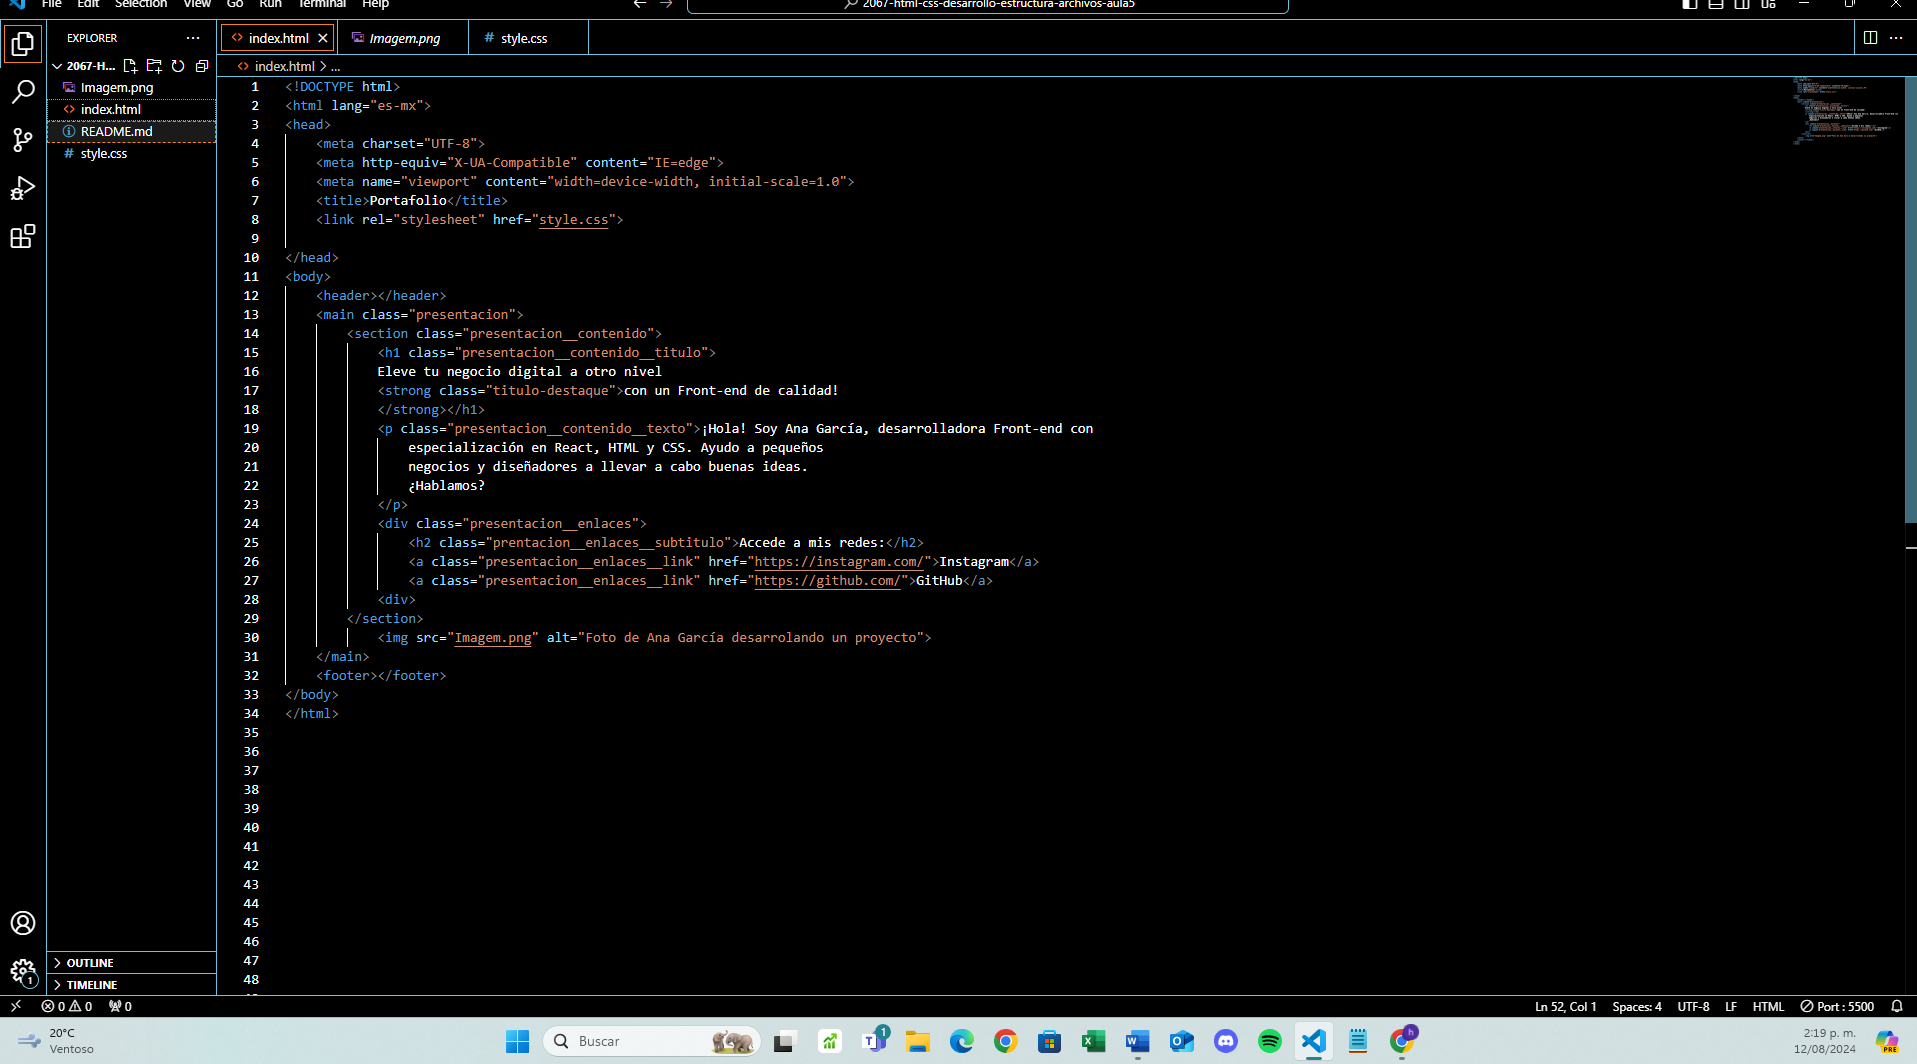Open Discord from the taskbar
The width and height of the screenshot is (1917, 1064).
(x=1225, y=1041)
